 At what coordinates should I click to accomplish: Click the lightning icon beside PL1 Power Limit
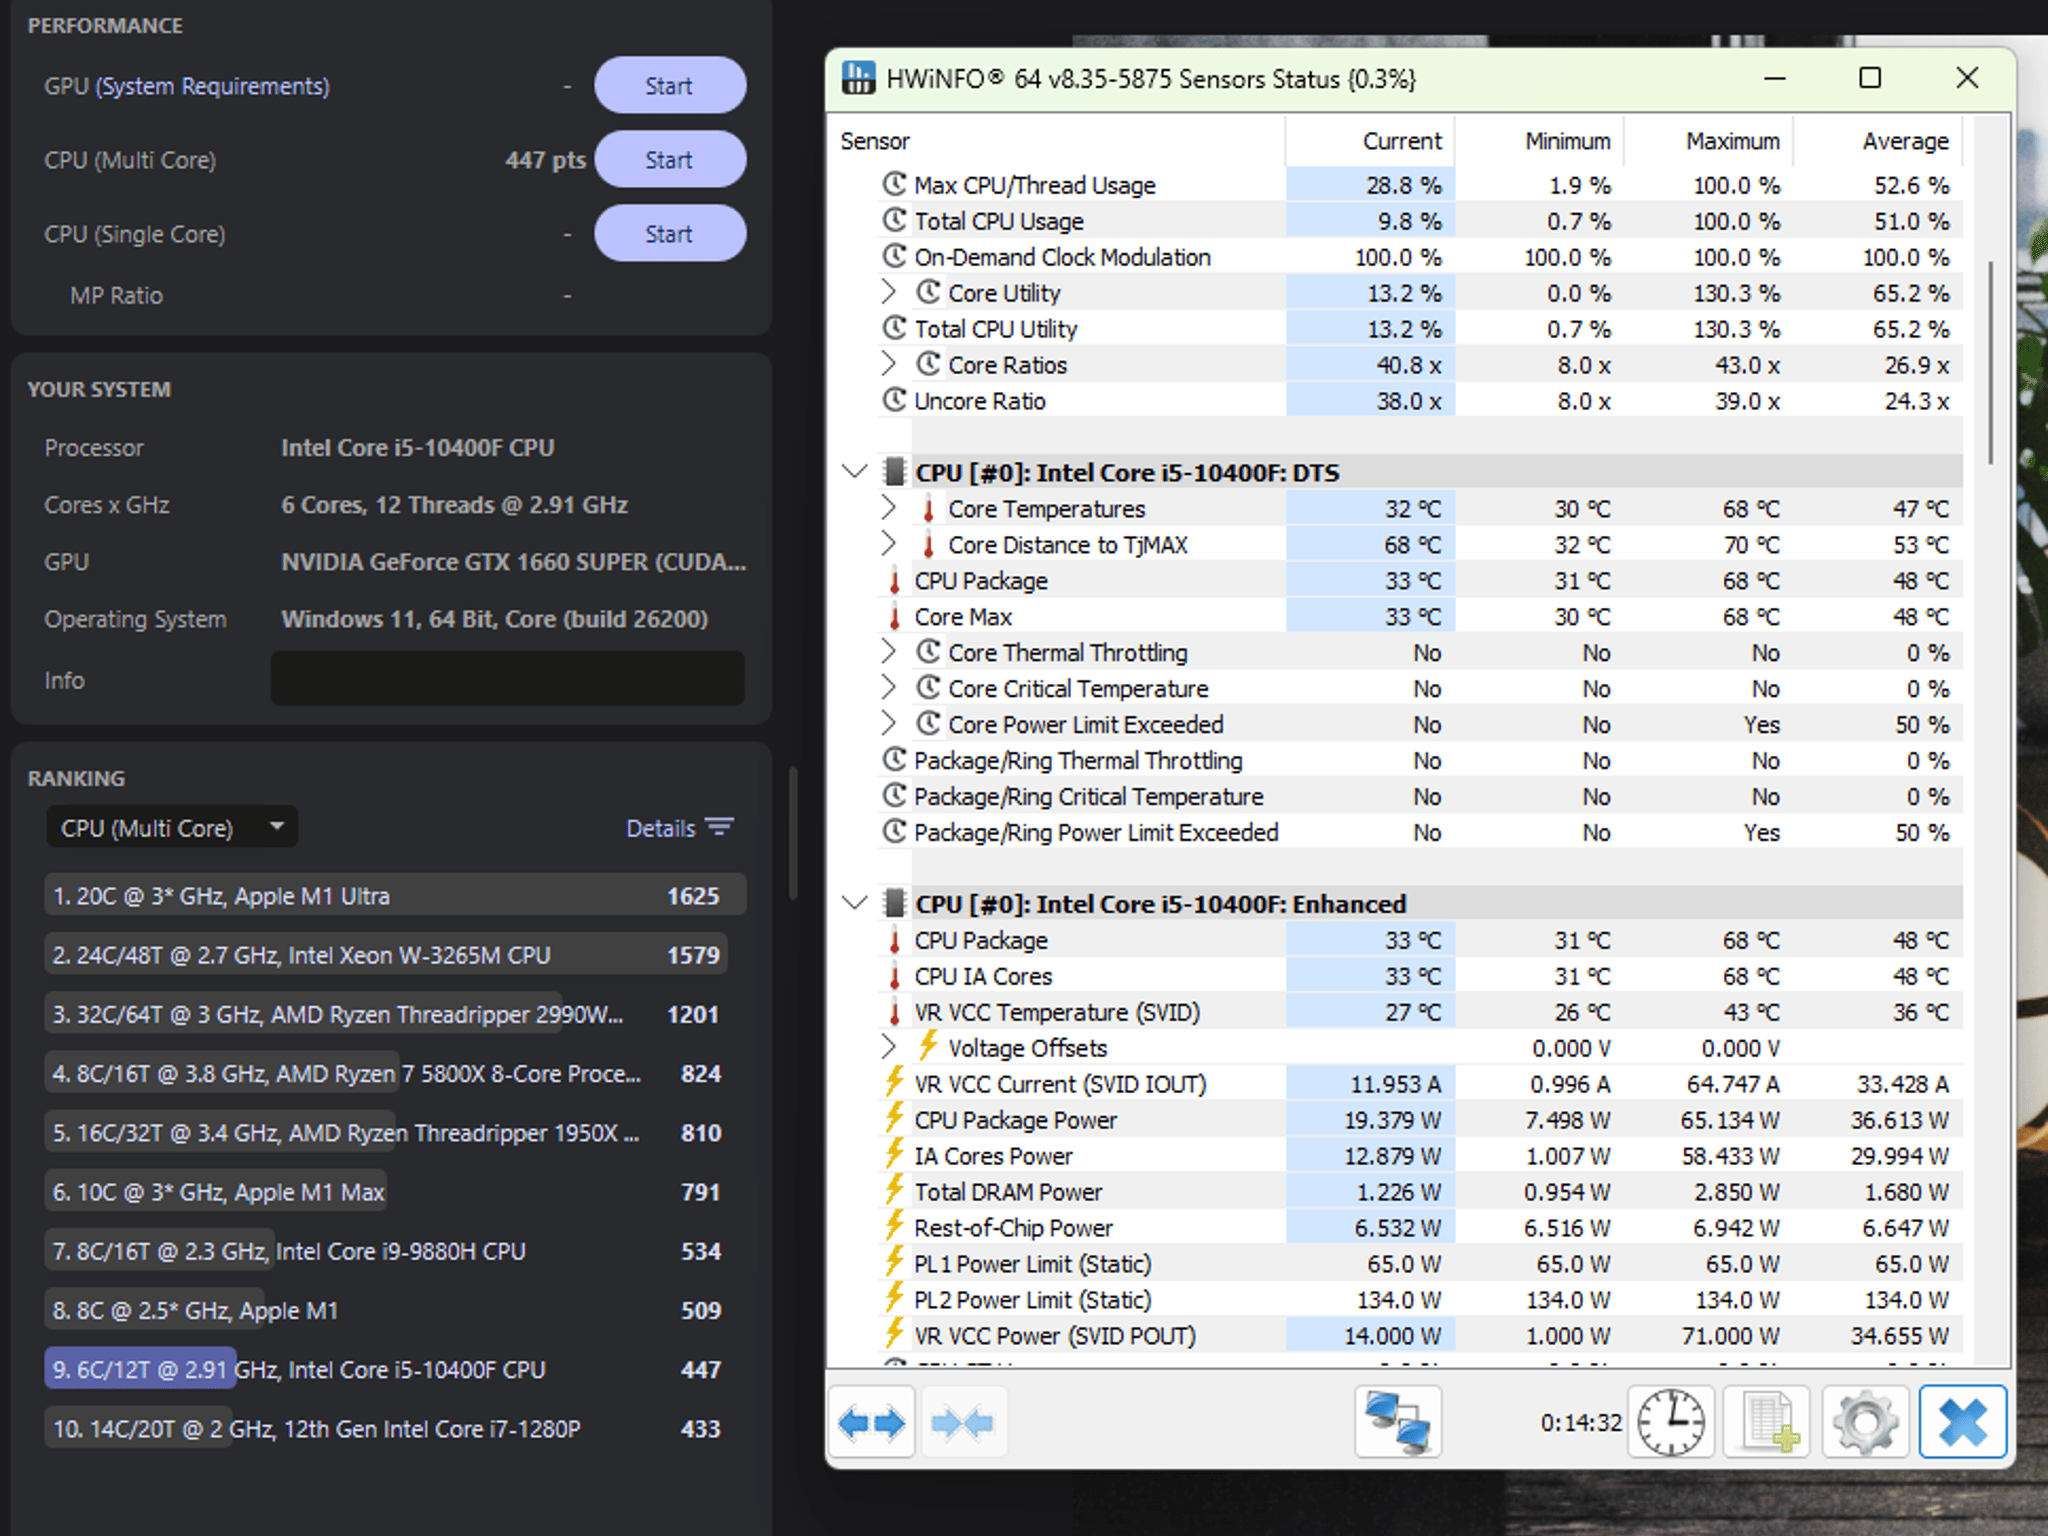(895, 1263)
